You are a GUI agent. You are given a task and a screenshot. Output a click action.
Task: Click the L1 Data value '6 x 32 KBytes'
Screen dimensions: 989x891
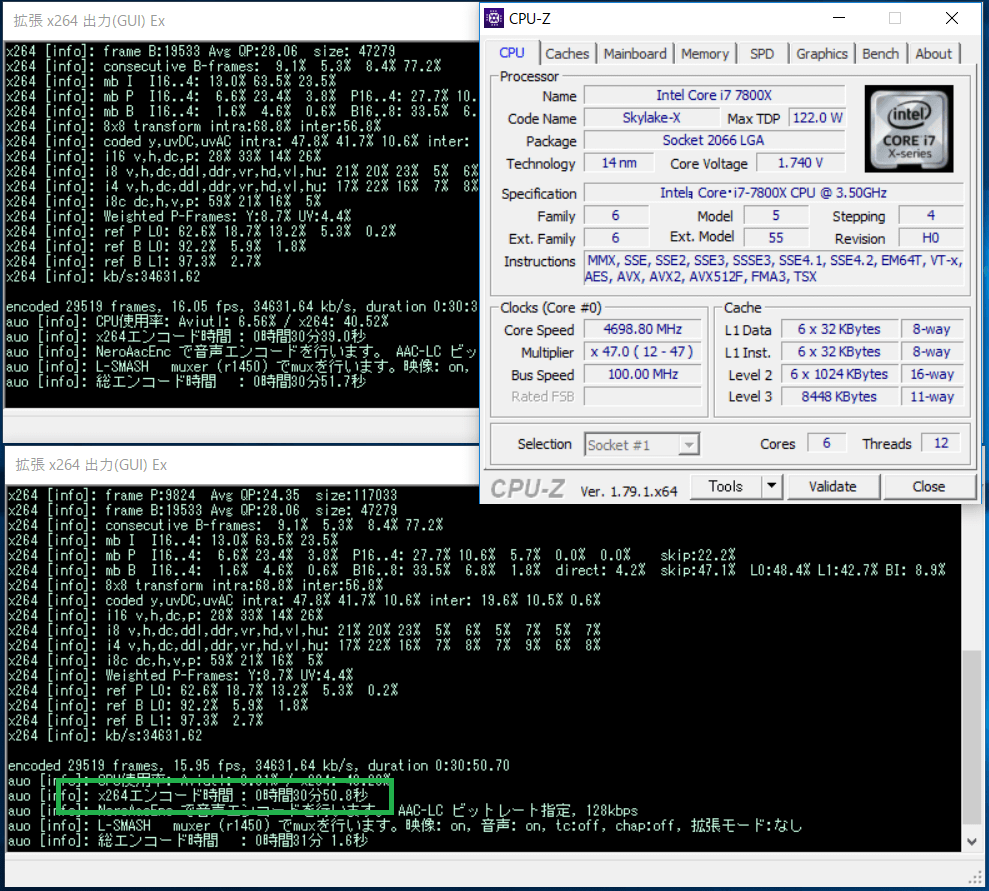839,329
